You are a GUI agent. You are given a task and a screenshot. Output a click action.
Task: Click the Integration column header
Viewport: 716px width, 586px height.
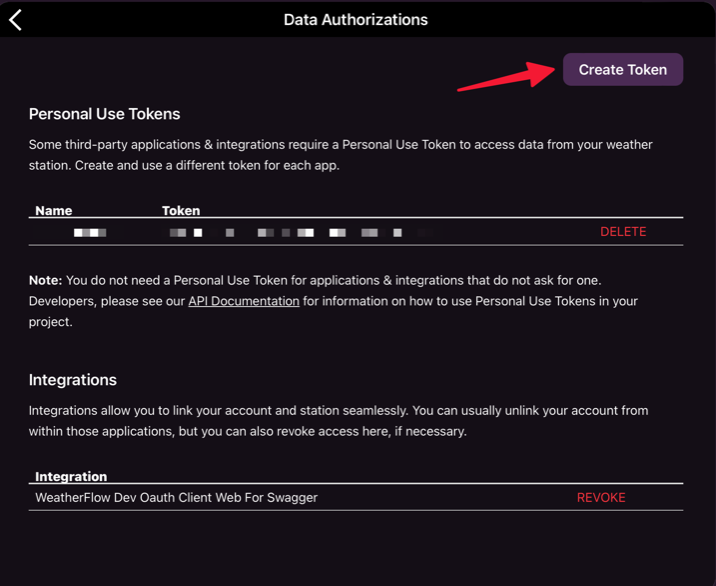coord(71,477)
